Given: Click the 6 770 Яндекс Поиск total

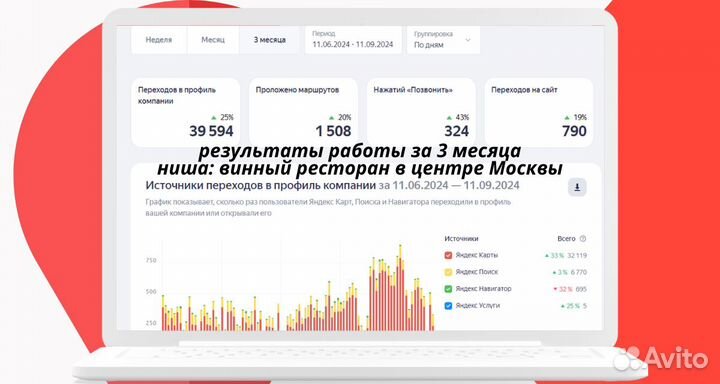Looking at the screenshot, I should coord(579,272).
